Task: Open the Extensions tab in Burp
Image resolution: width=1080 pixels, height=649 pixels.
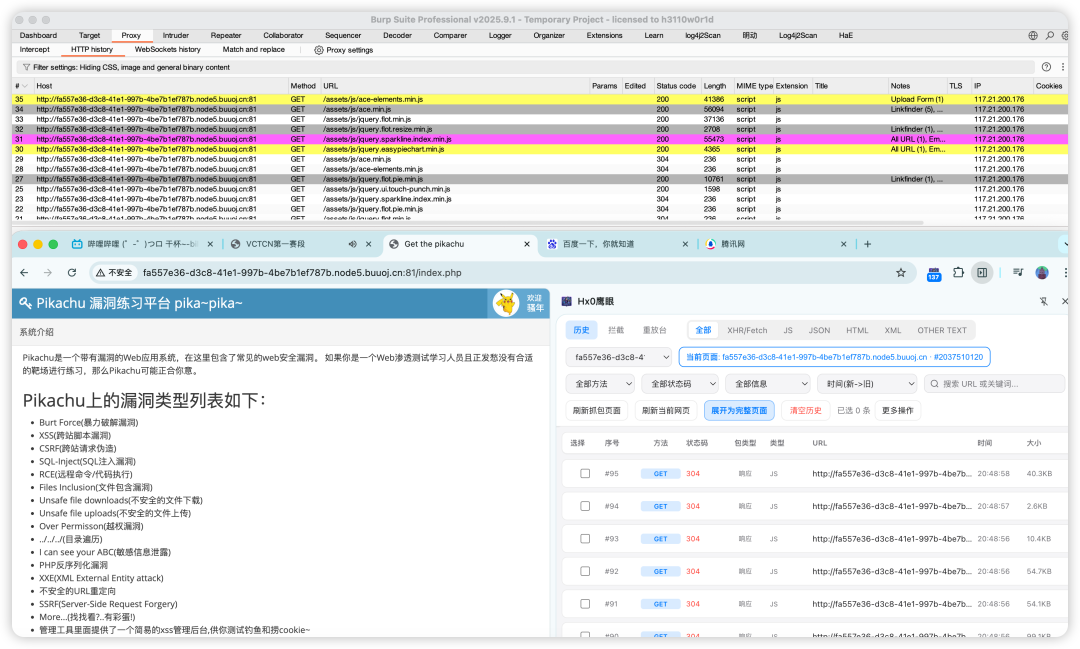Action: coord(604,35)
